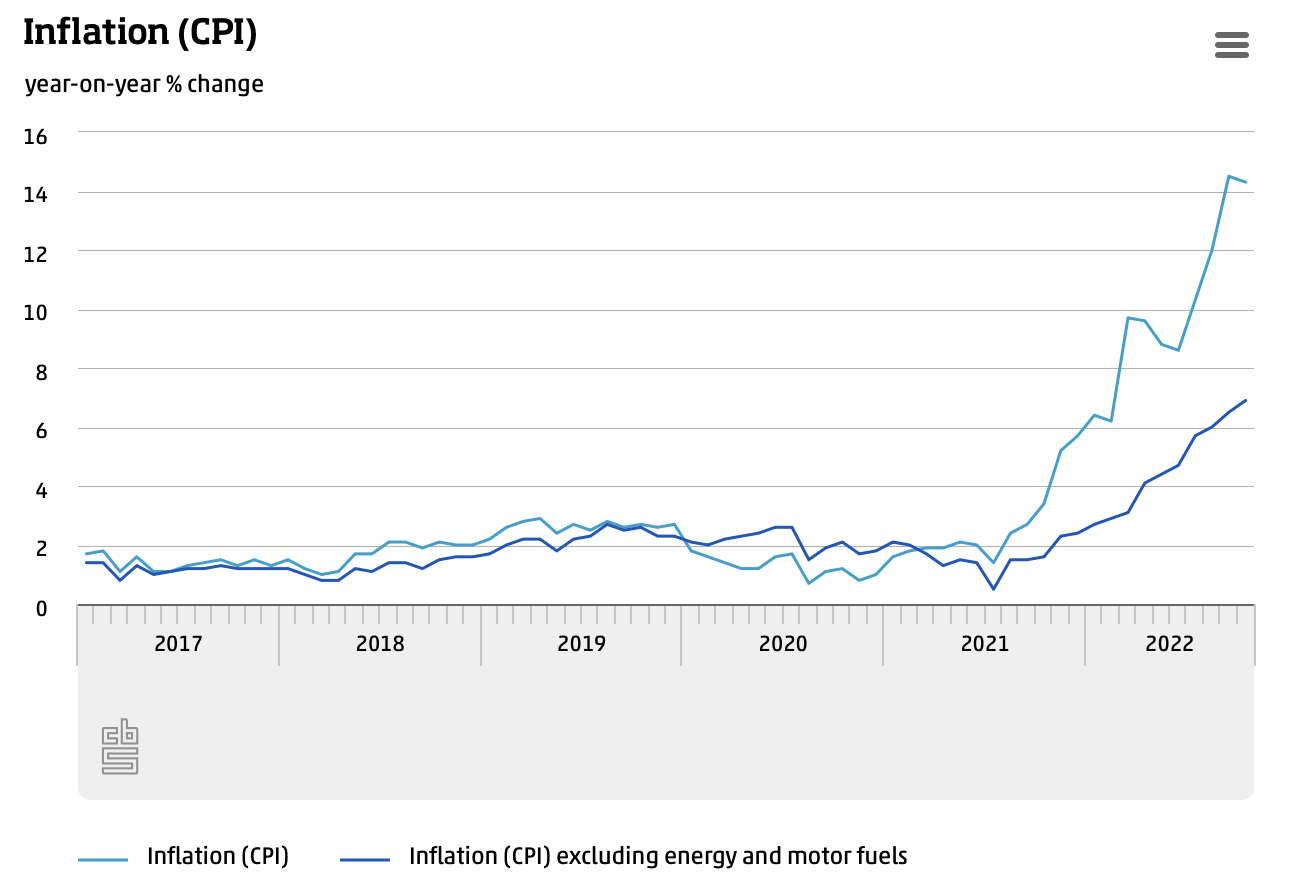Click the y-axis value 4
Image resolution: width=1290 pixels, height=892 pixels.
[x=41, y=490]
